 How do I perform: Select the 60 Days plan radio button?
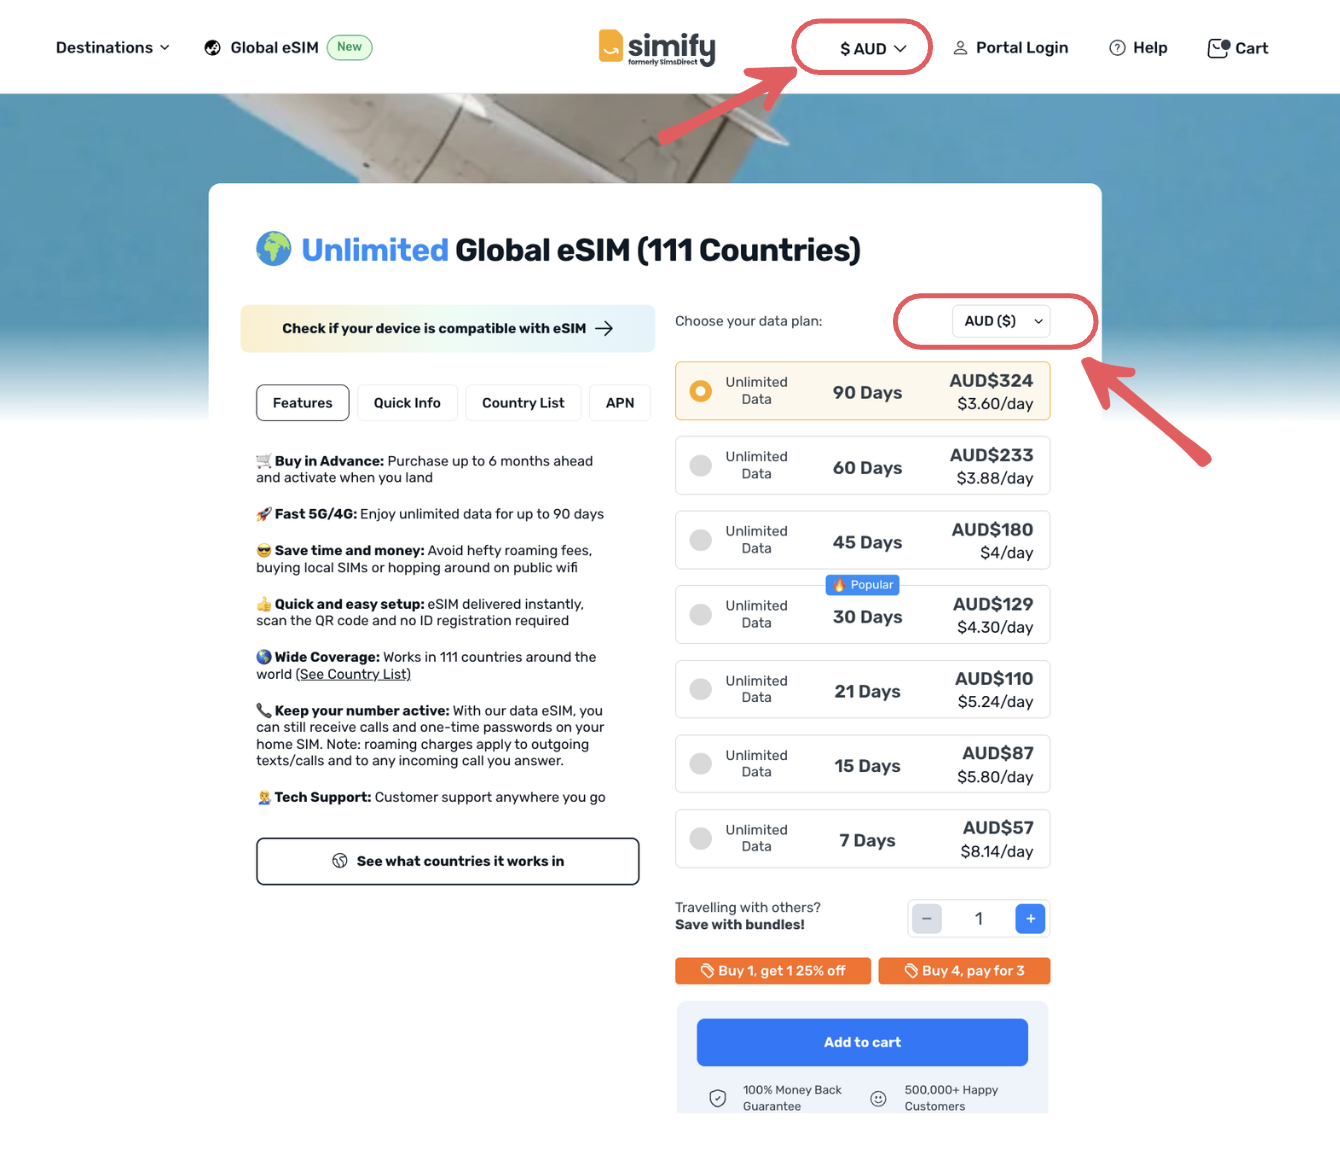(701, 466)
